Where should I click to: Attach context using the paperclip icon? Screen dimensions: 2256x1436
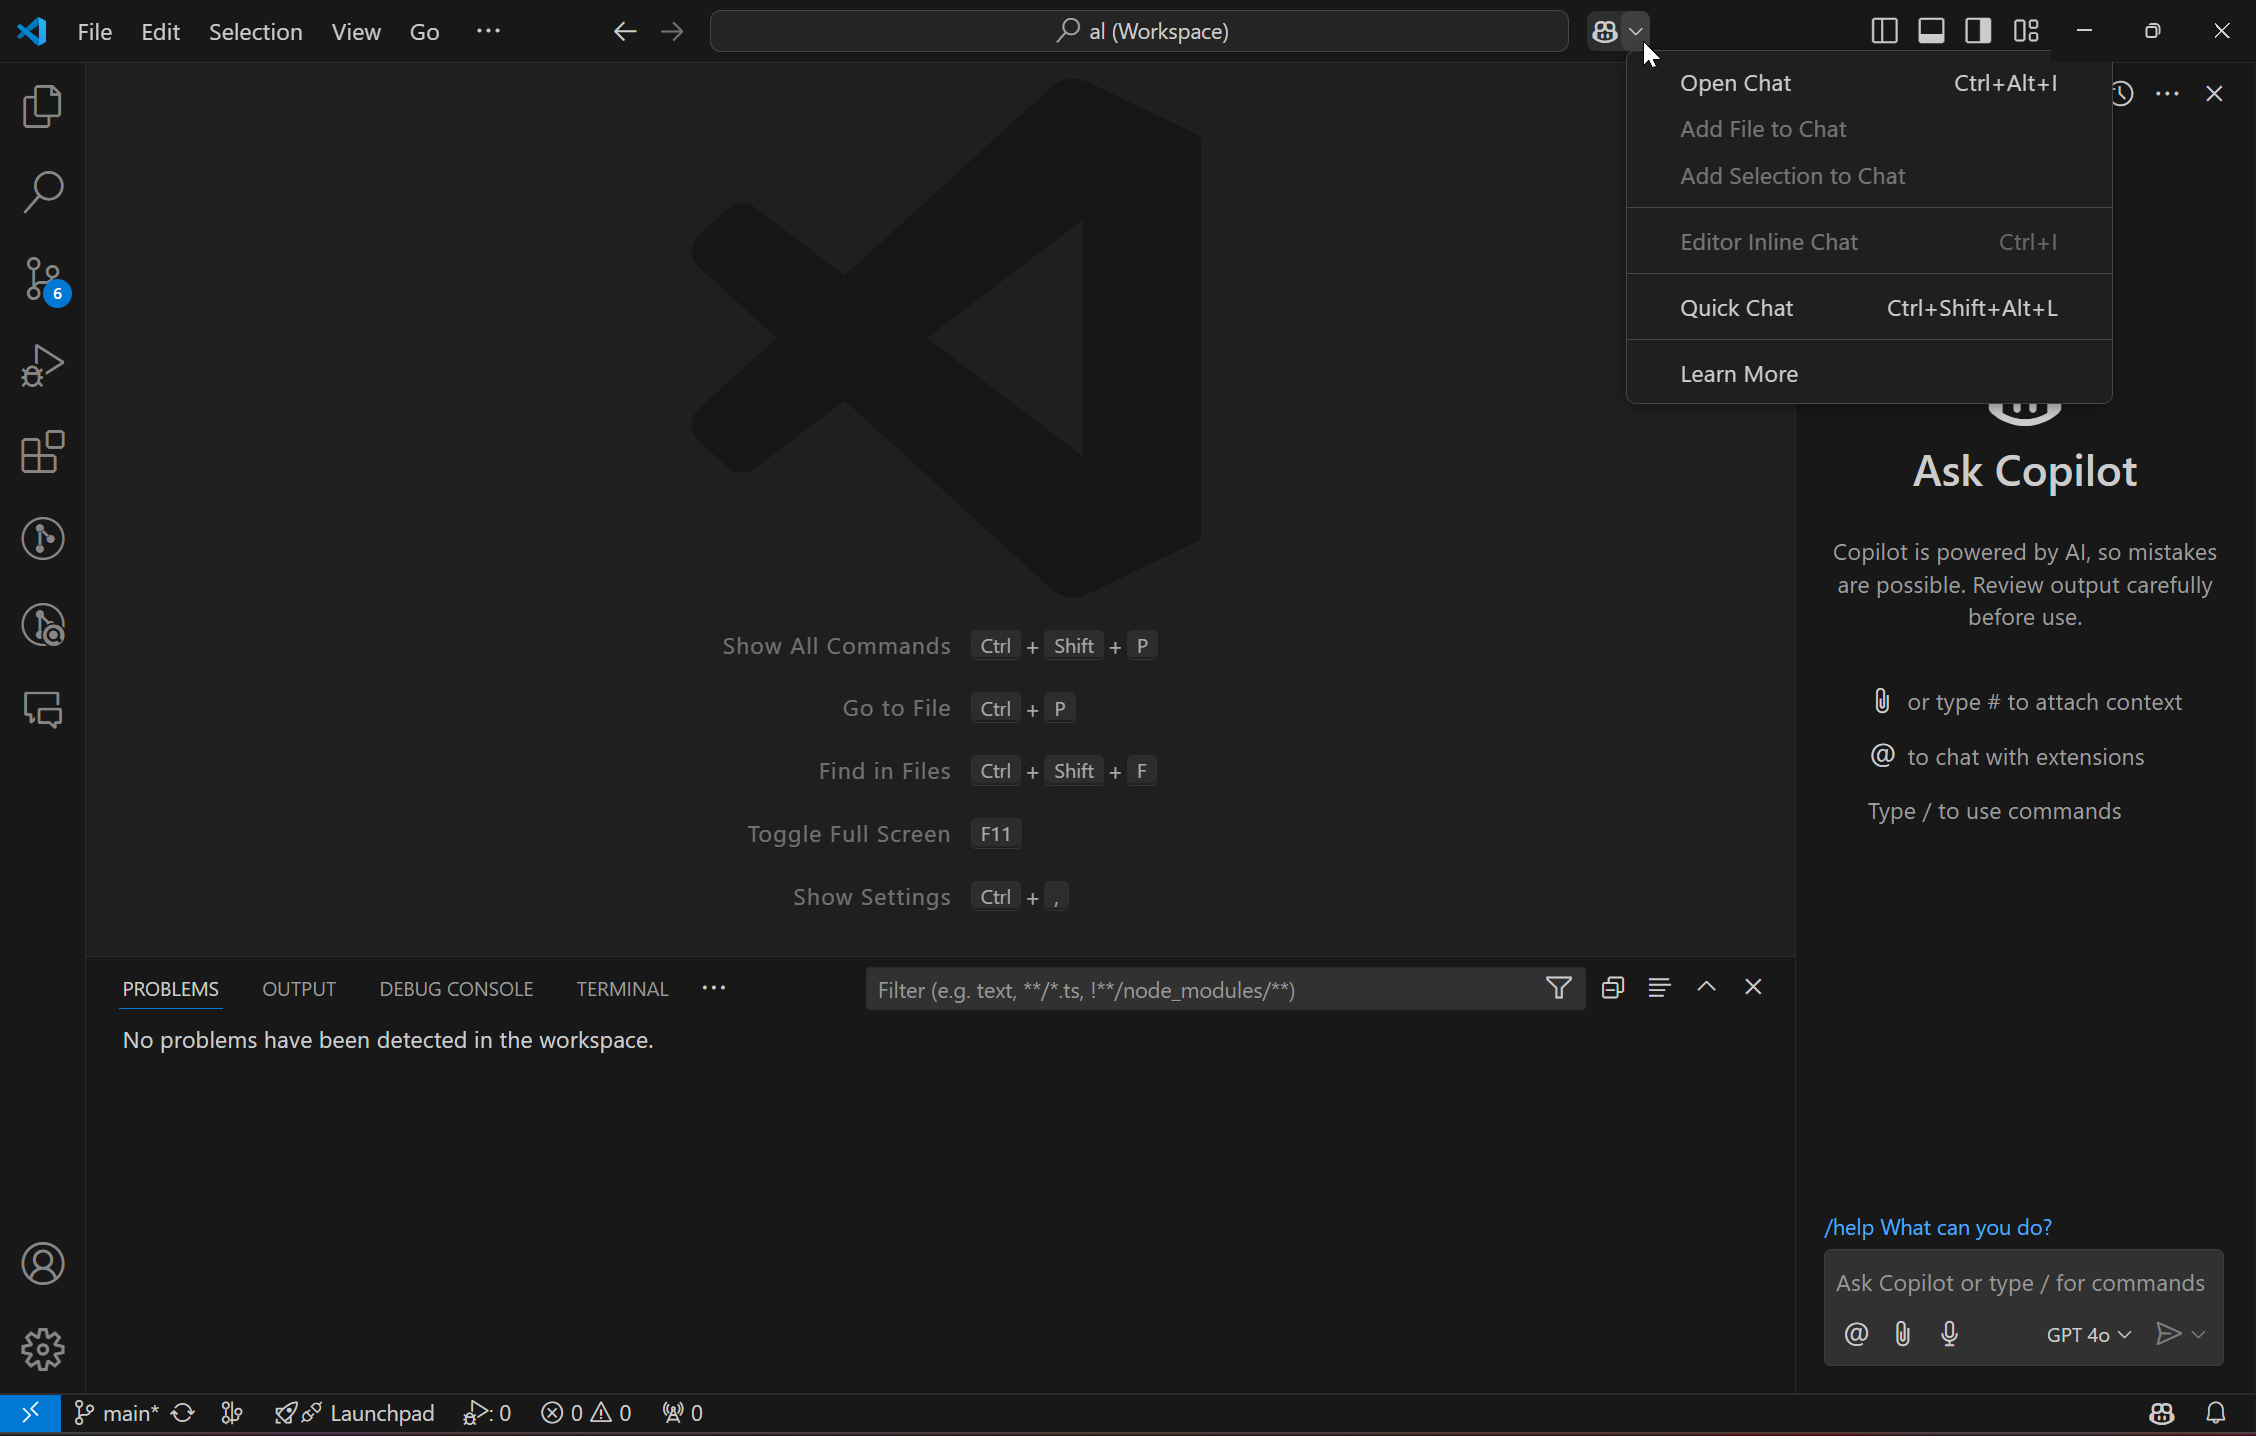coord(1902,1334)
